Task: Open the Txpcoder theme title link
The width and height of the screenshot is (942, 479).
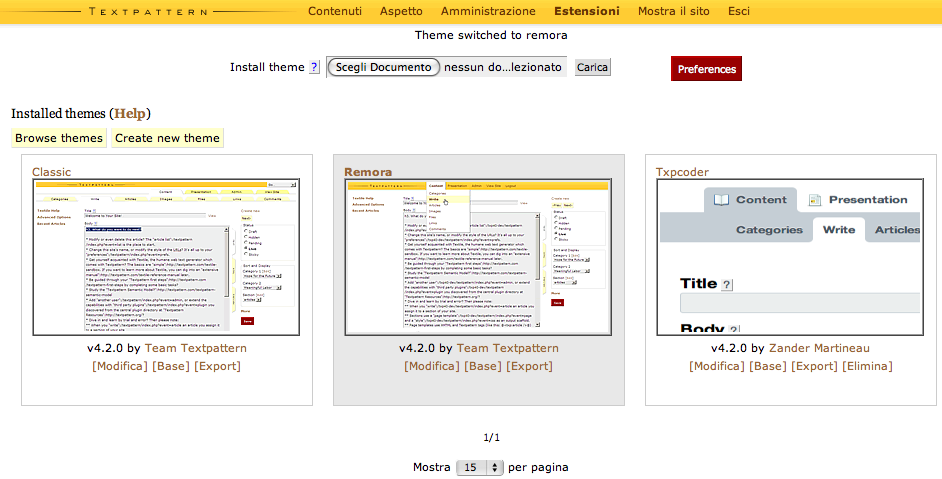Action: pyautogui.click(x=682, y=172)
